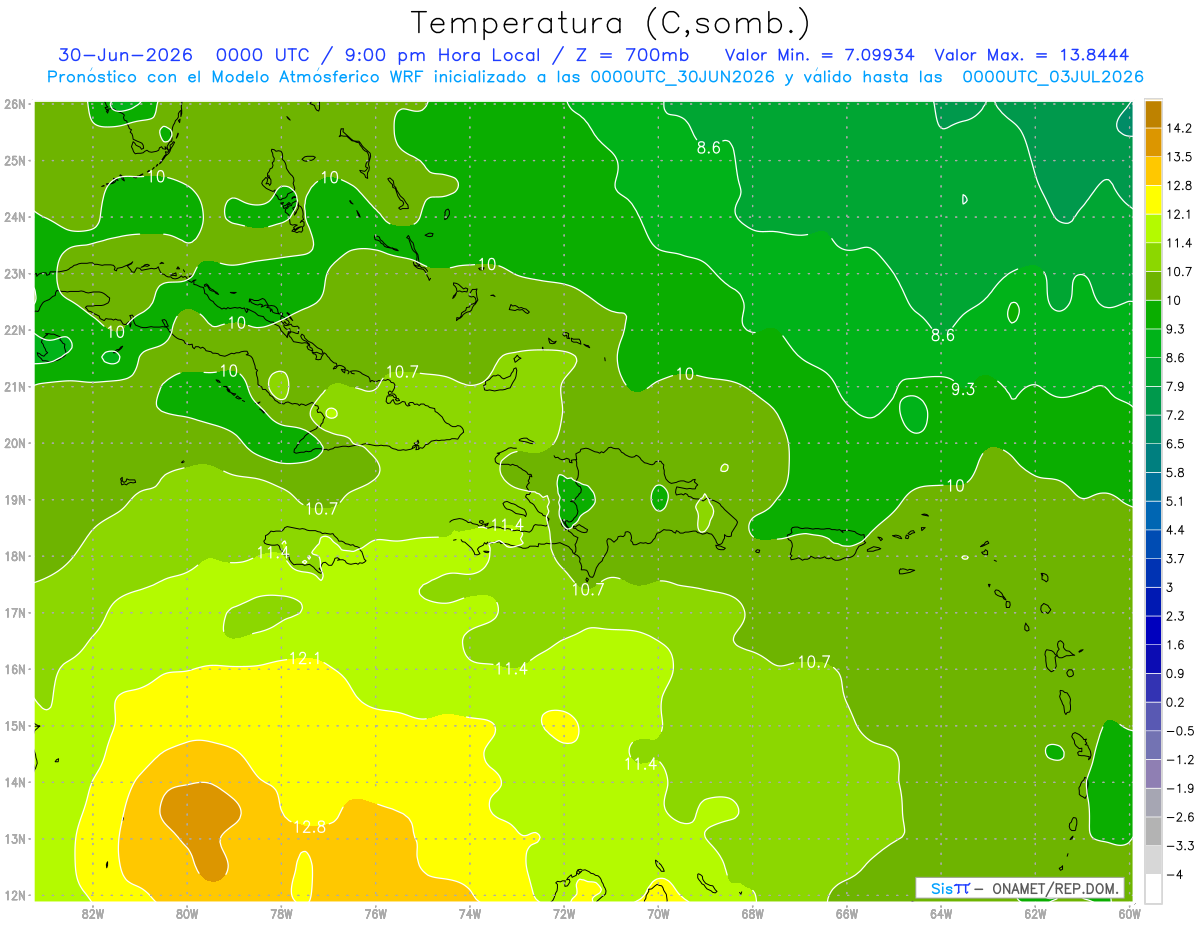Click the '18N' latitude axis label
The height and width of the screenshot is (927, 1200).
(14, 556)
